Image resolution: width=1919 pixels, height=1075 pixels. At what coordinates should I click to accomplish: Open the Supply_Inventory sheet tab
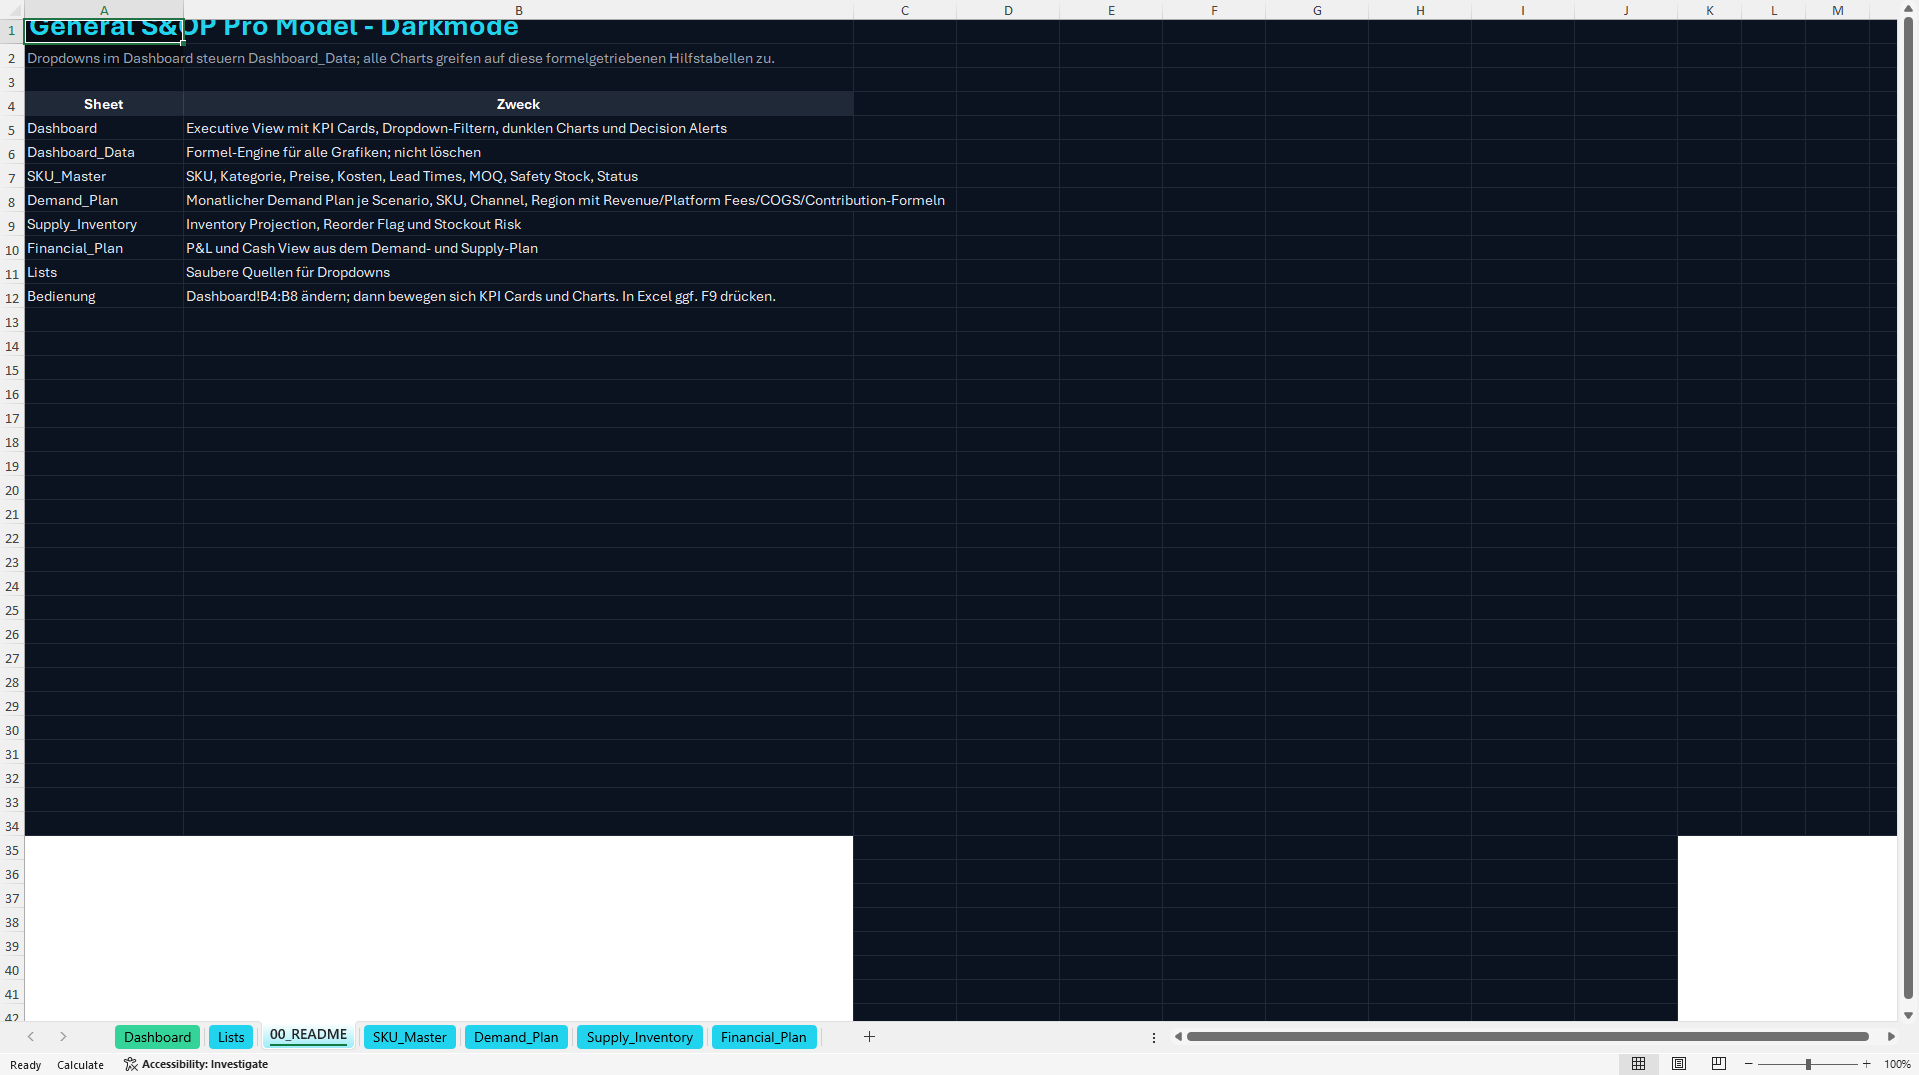tap(639, 1037)
